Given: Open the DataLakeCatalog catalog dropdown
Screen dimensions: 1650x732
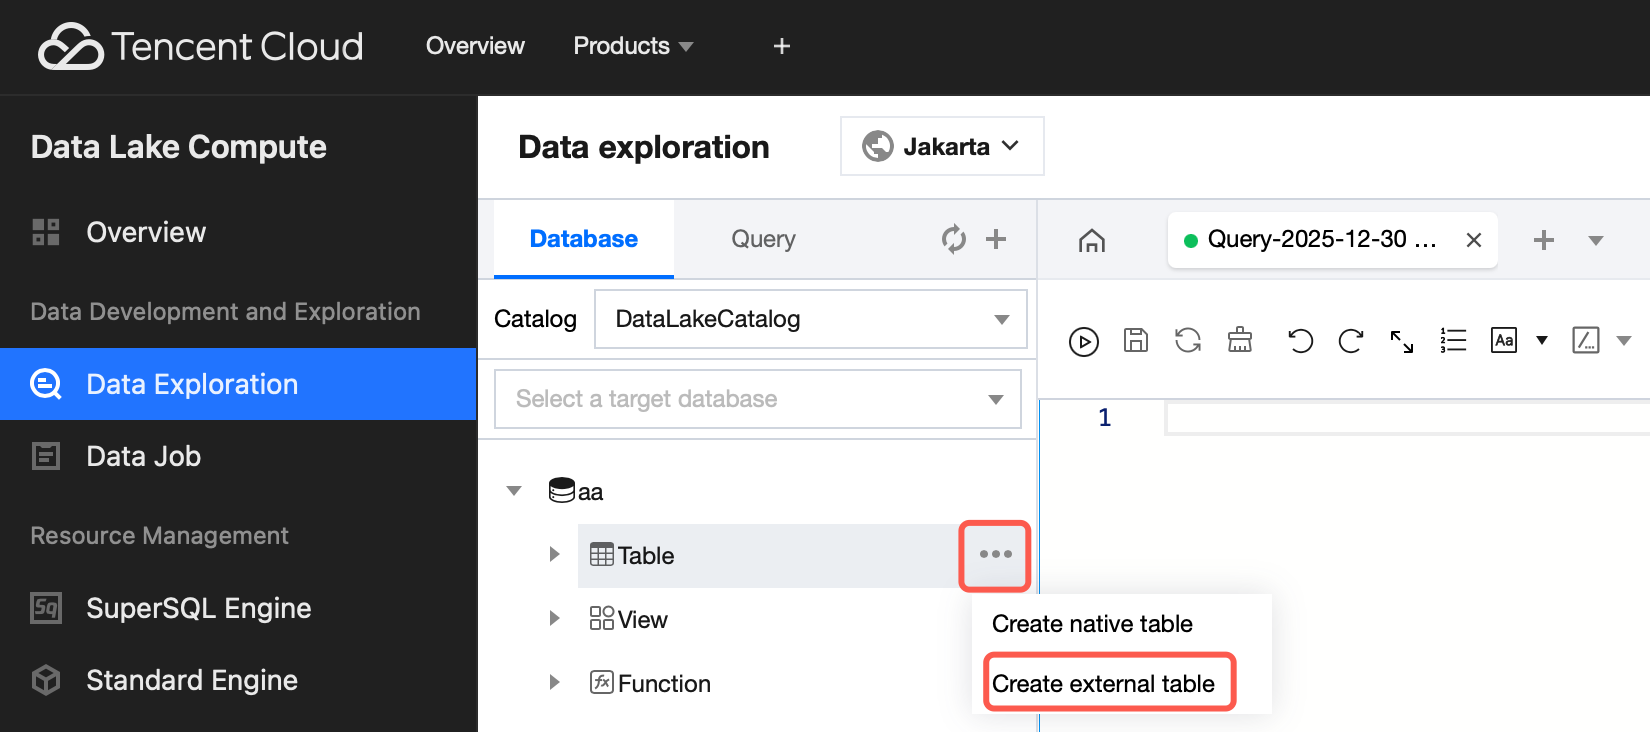Looking at the screenshot, I should pos(810,319).
